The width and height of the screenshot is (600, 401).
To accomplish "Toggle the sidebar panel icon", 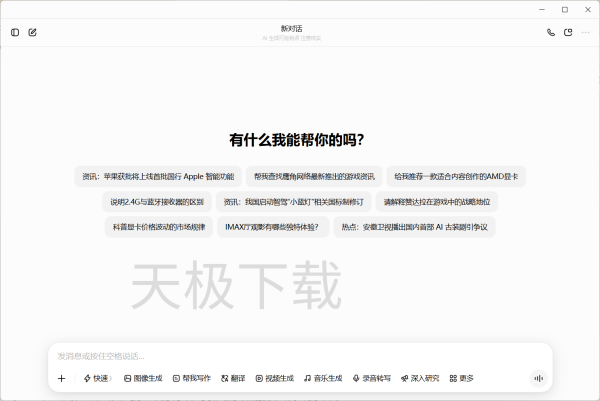I will tap(15, 33).
